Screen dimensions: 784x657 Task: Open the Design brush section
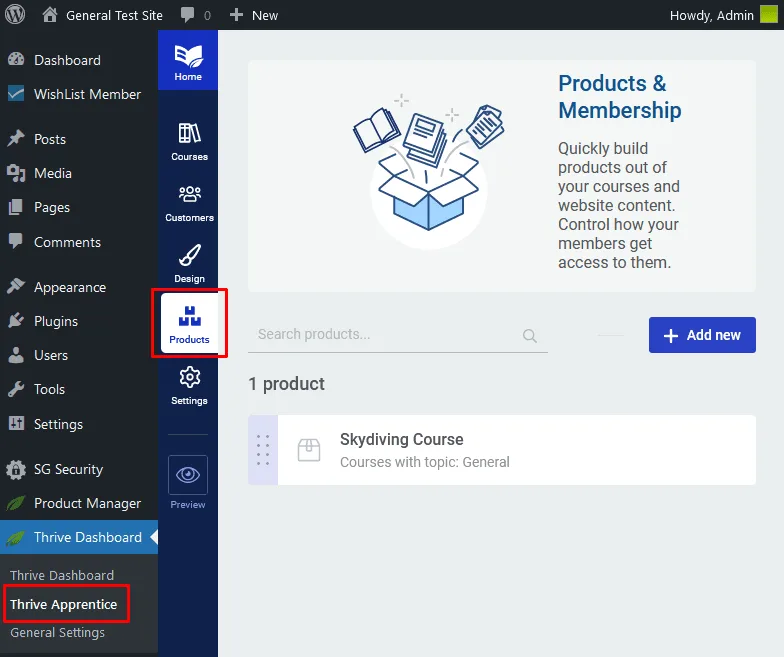[189, 264]
